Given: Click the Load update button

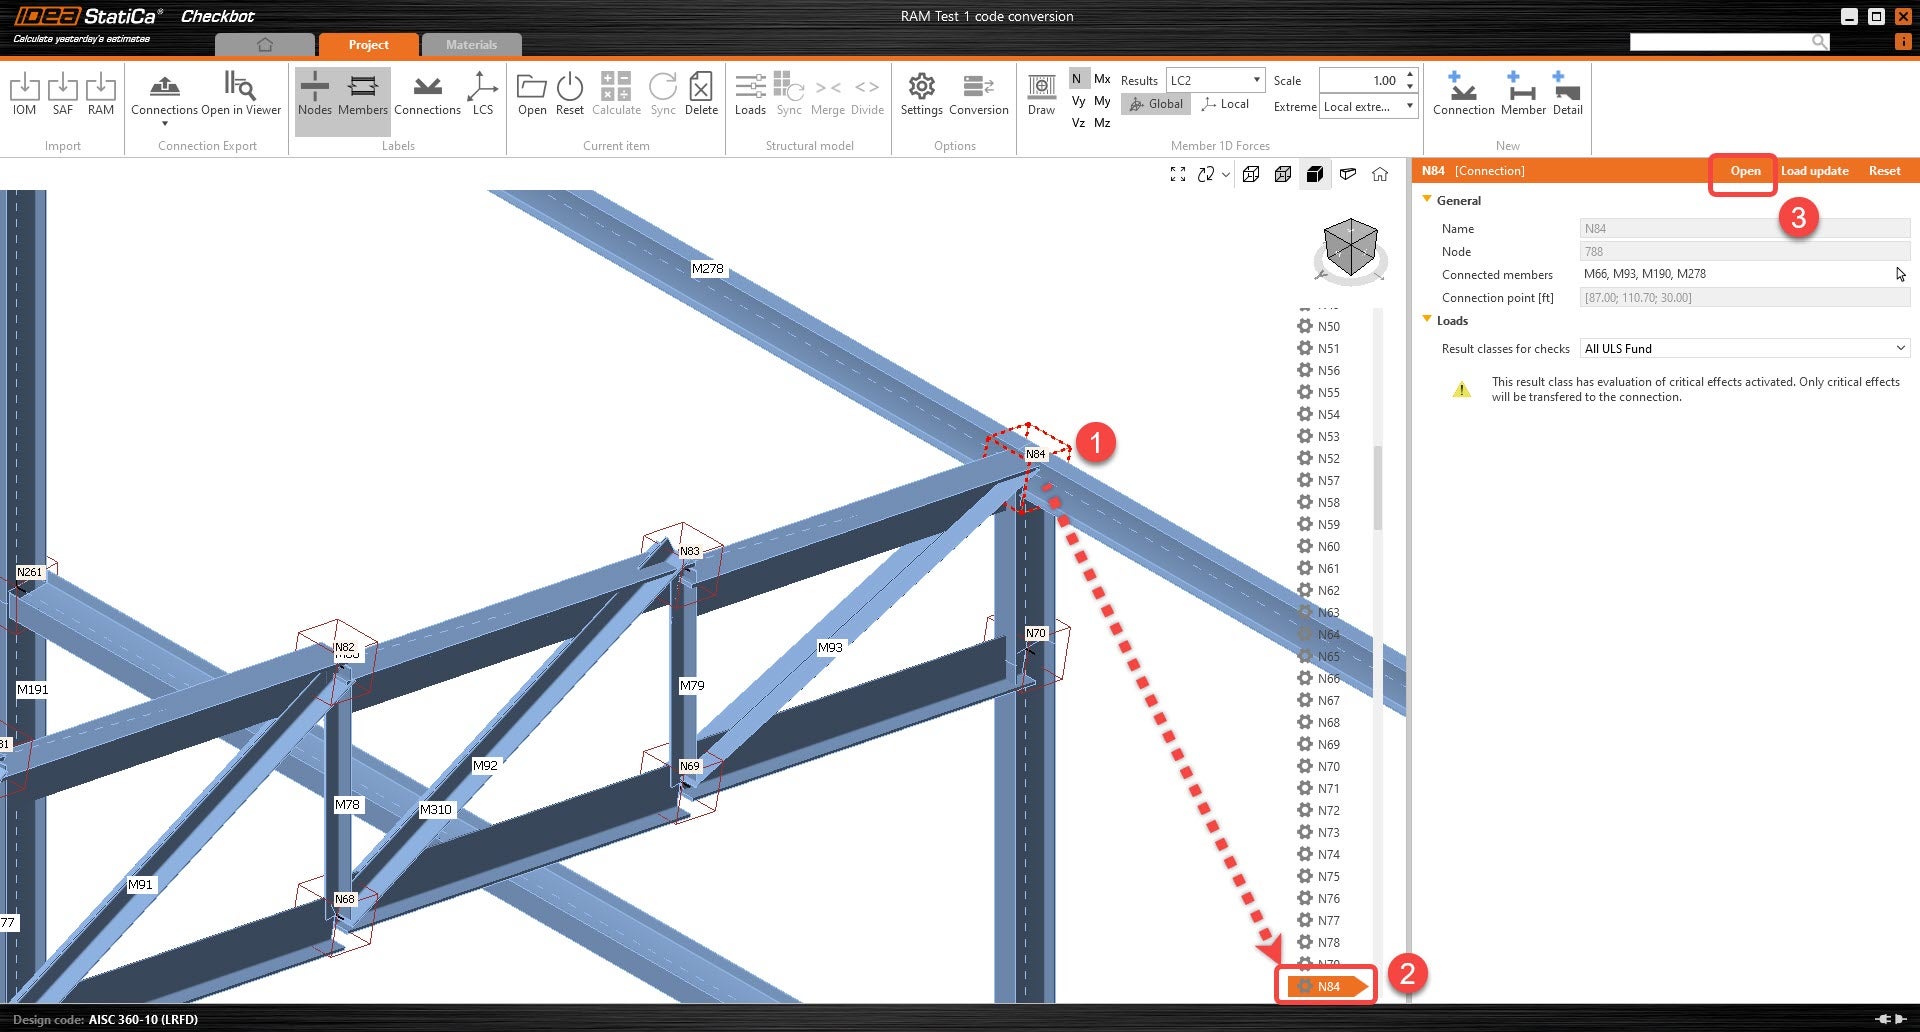Looking at the screenshot, I should coord(1815,171).
